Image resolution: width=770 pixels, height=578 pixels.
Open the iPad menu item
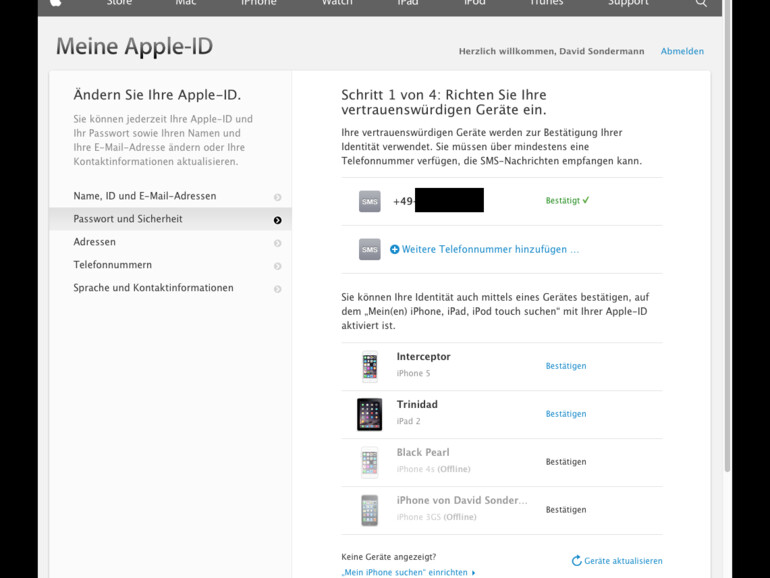[408, 2]
